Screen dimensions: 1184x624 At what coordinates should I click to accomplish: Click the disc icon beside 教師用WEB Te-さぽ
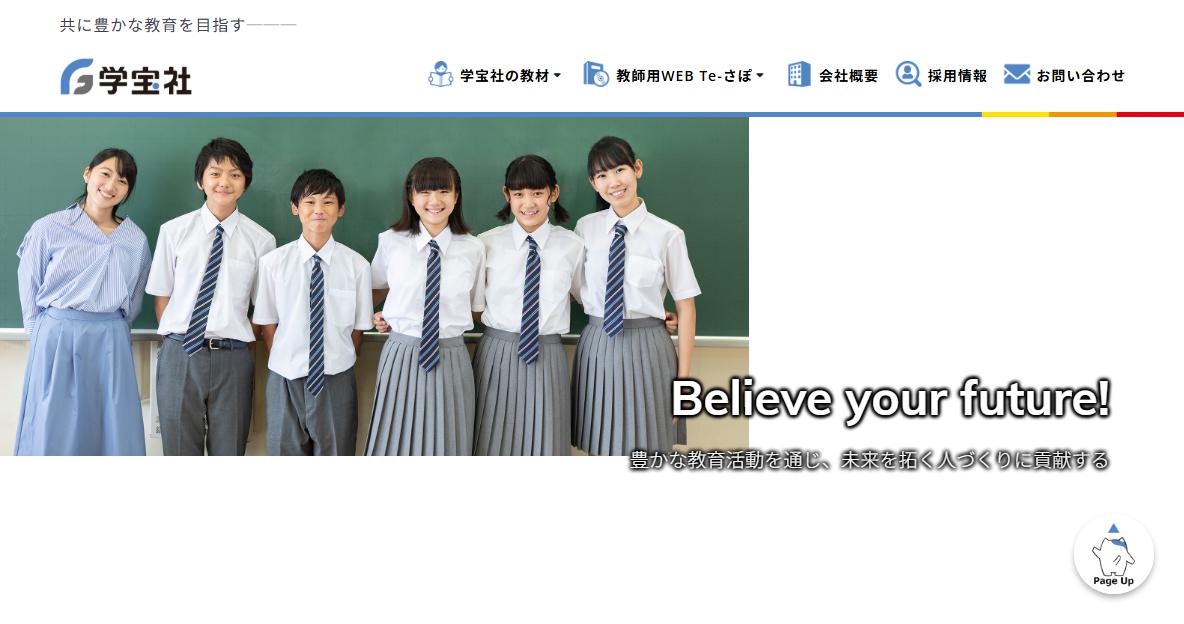click(x=596, y=74)
